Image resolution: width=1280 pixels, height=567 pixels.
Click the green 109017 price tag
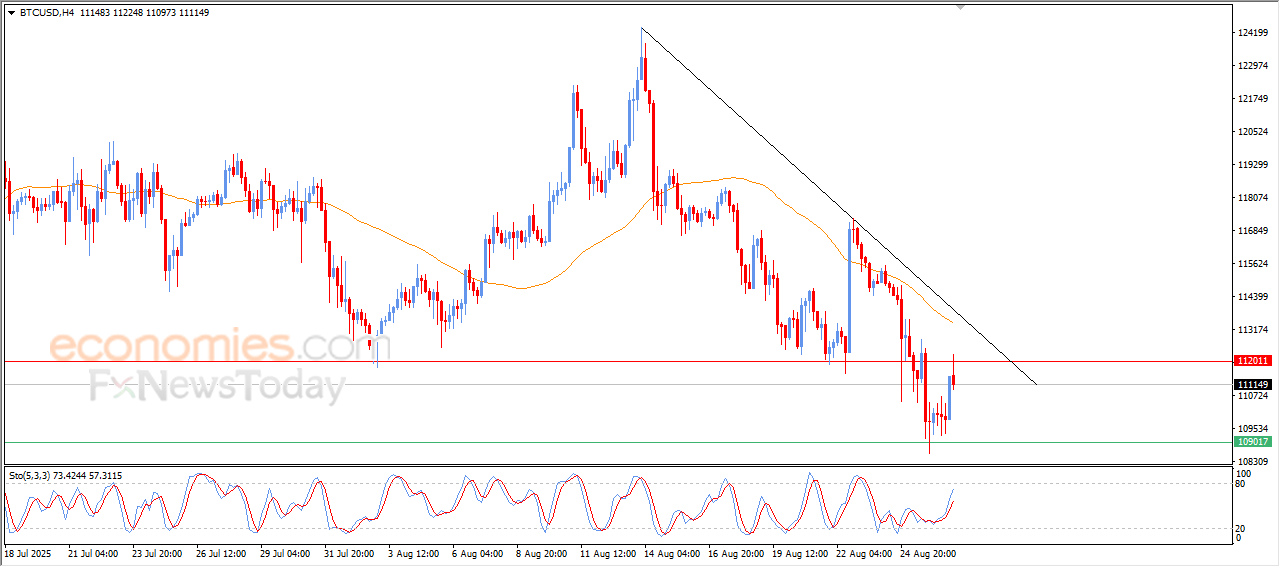pyautogui.click(x=1252, y=442)
